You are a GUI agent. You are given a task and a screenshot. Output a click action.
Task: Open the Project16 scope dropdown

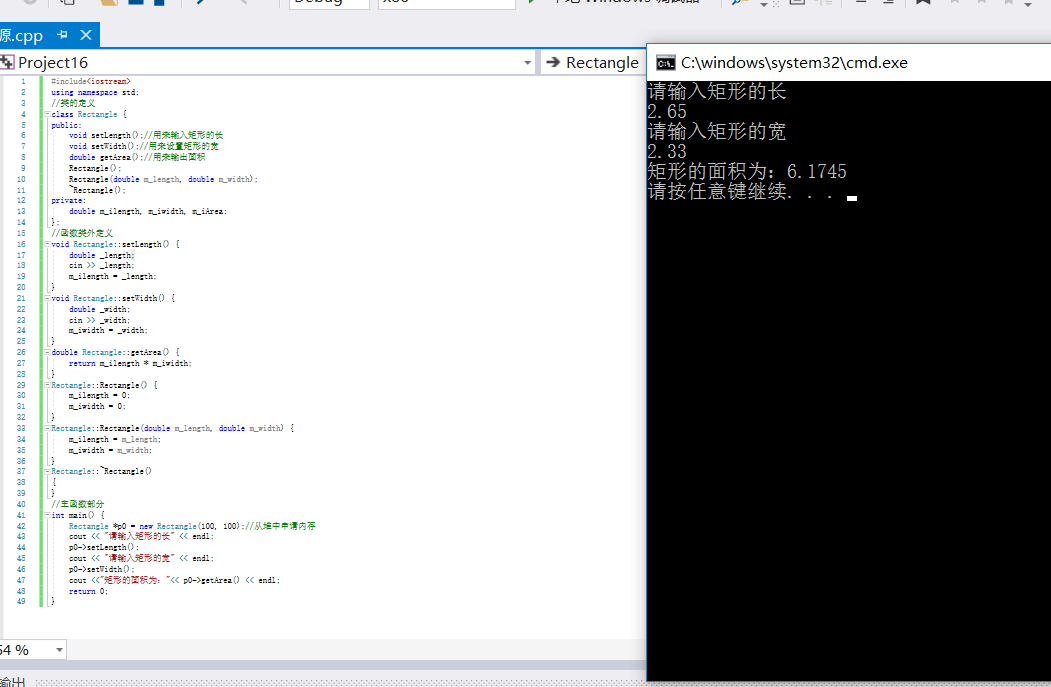click(x=528, y=63)
